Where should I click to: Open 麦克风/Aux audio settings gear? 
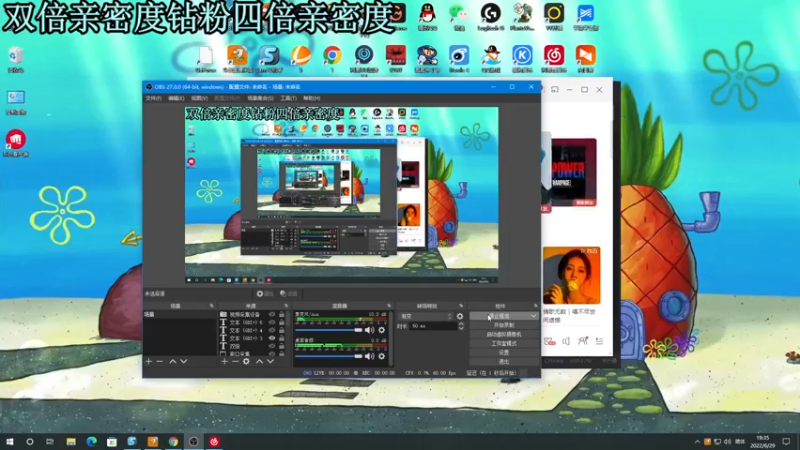pos(382,330)
